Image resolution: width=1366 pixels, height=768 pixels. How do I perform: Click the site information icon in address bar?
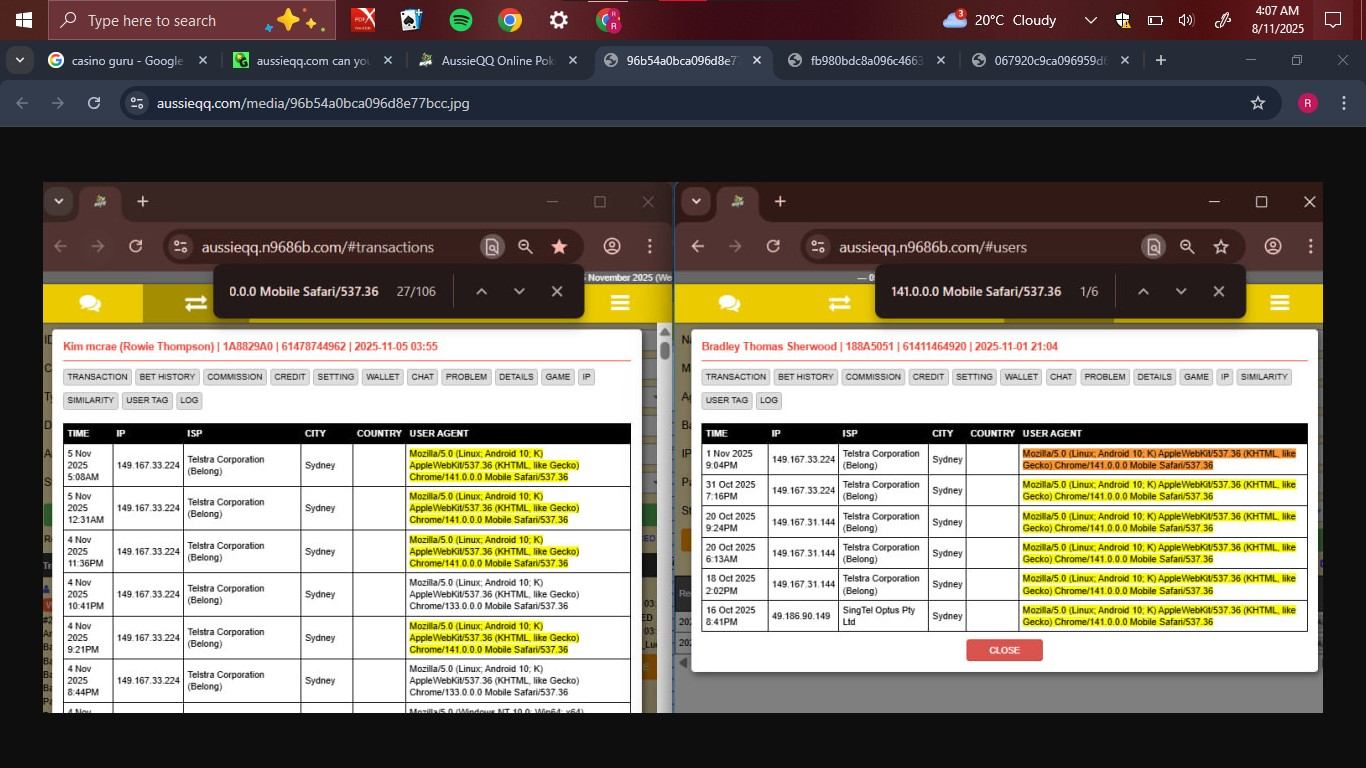click(x=138, y=103)
